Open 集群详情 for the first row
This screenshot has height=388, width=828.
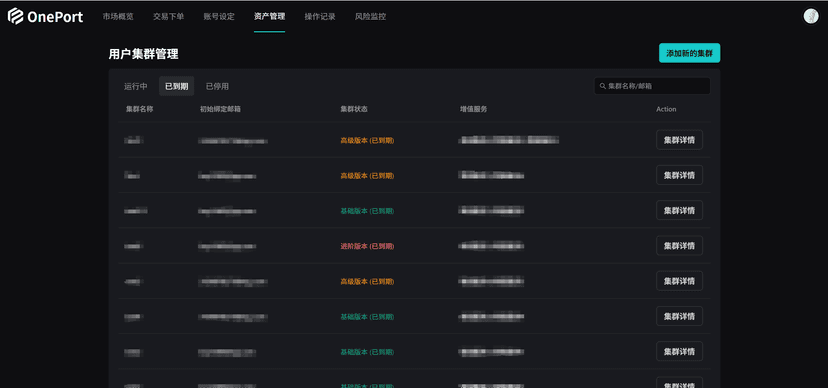point(679,140)
